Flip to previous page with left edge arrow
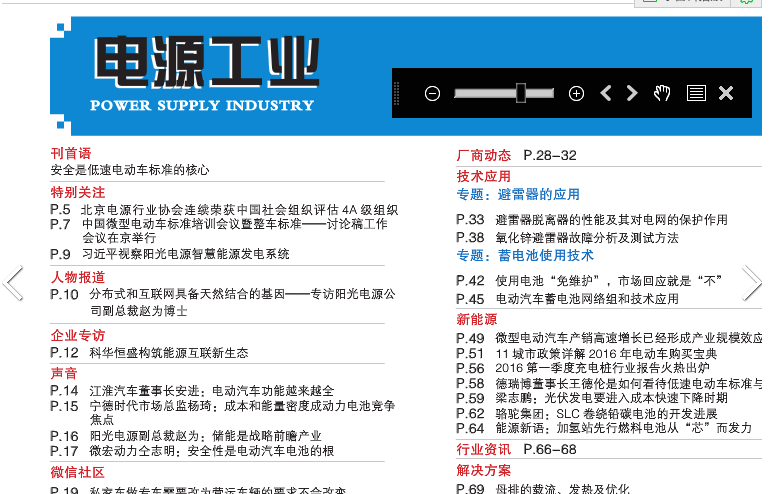This screenshot has width=770, height=494. coord(13,283)
